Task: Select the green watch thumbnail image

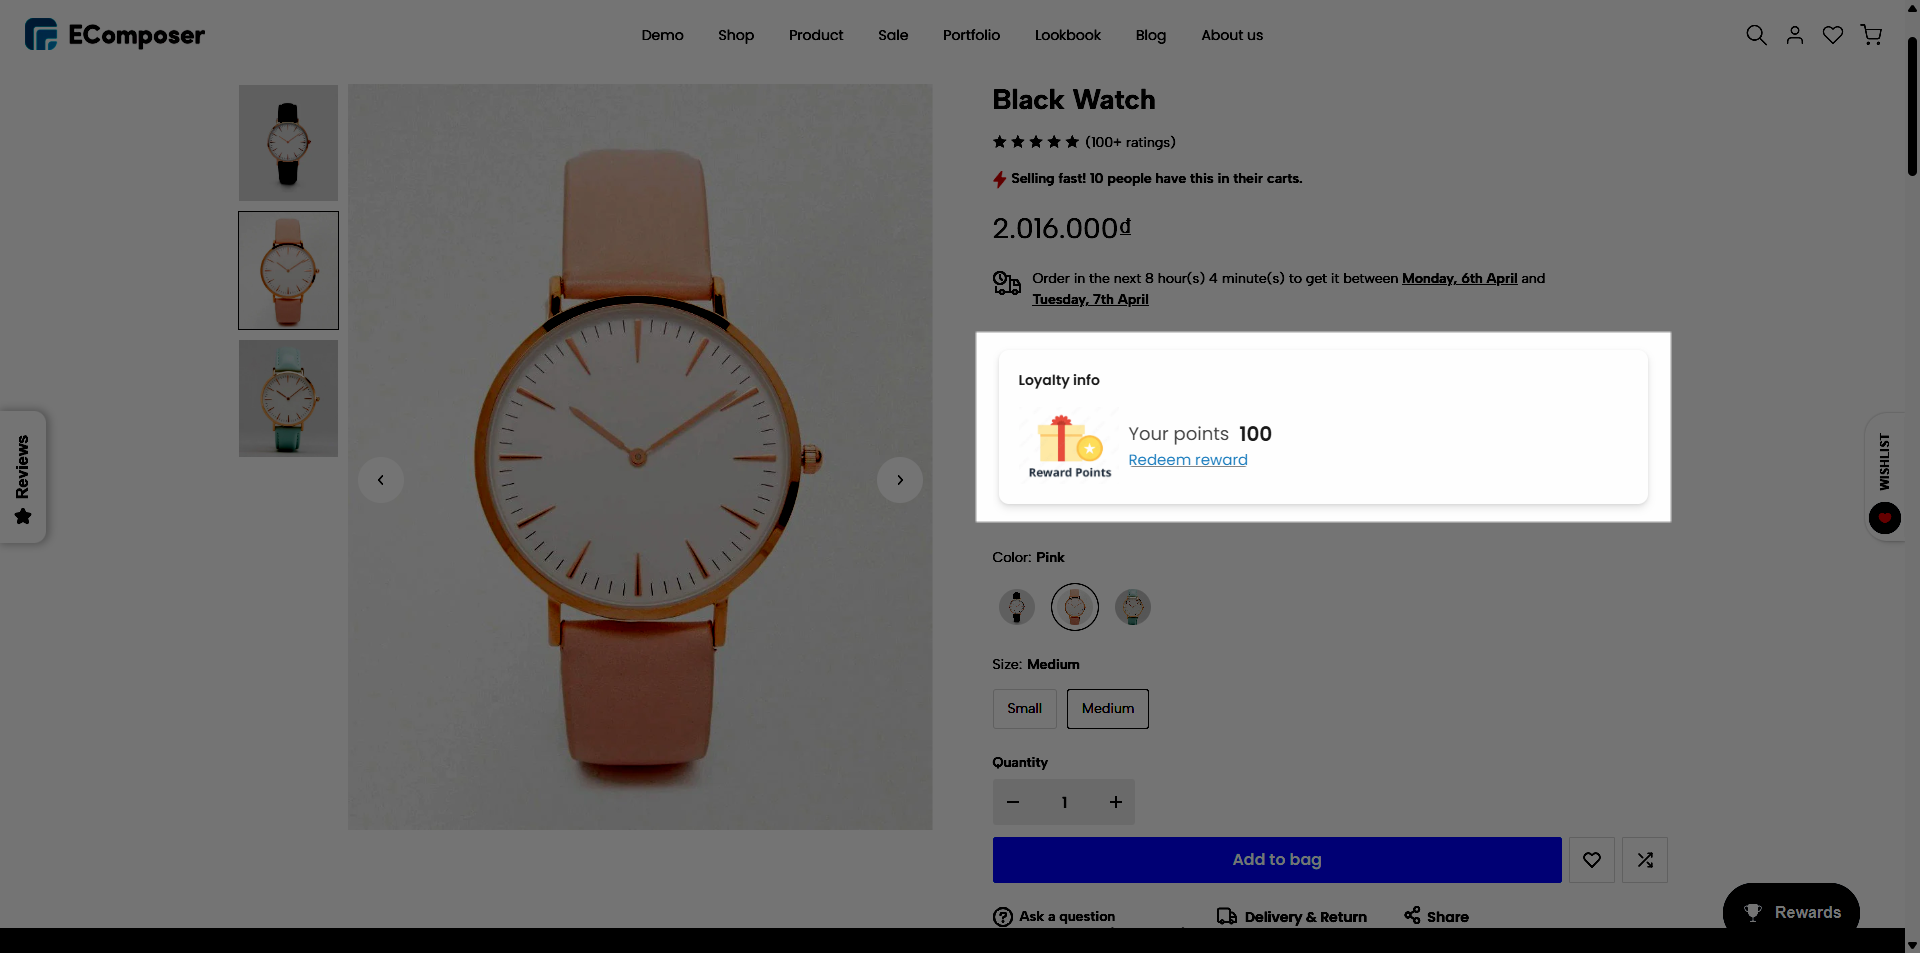Action: point(288,398)
